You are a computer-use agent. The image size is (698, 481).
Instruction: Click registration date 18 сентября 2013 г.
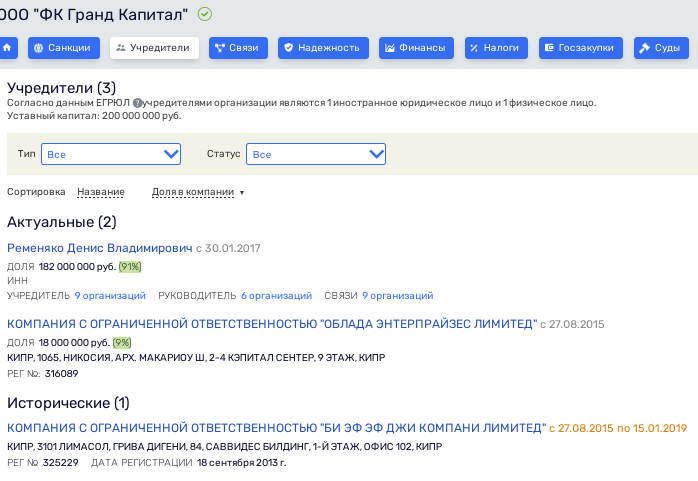tap(242, 463)
